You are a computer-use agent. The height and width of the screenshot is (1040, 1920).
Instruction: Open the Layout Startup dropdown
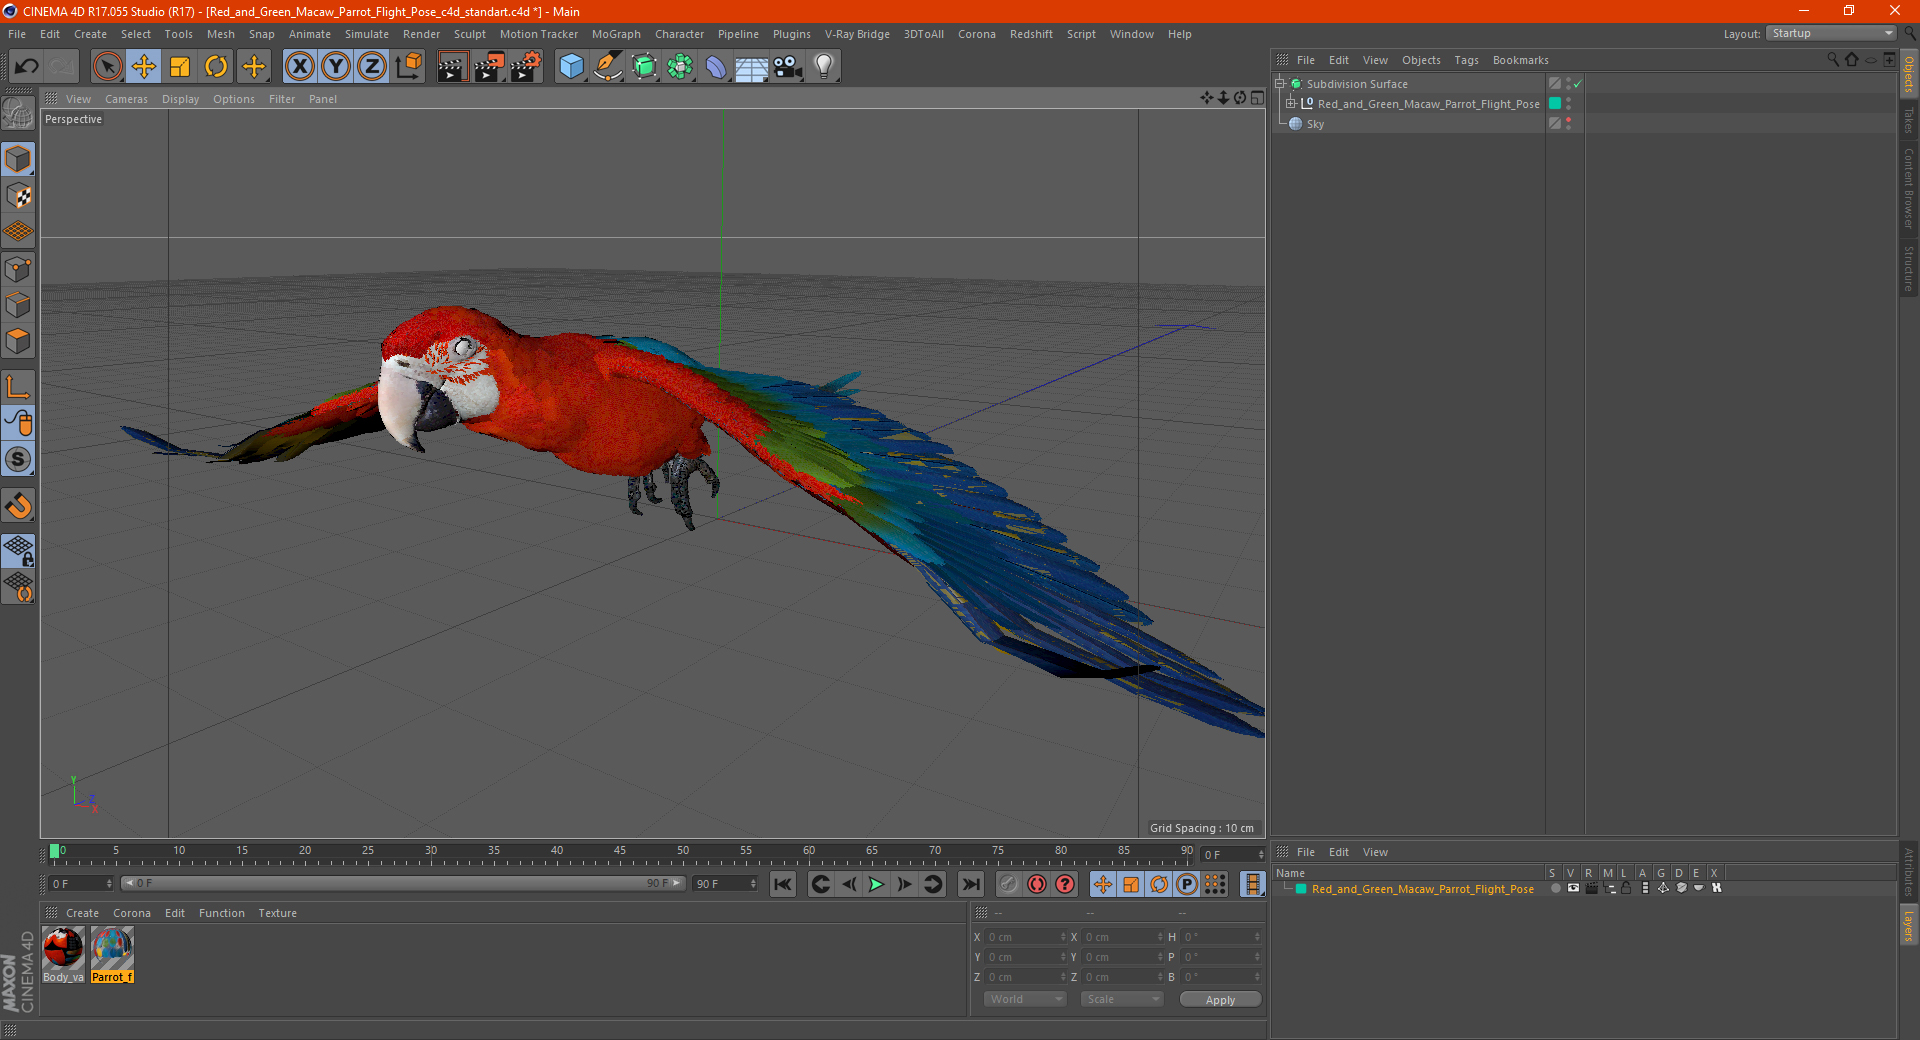(x=1832, y=34)
